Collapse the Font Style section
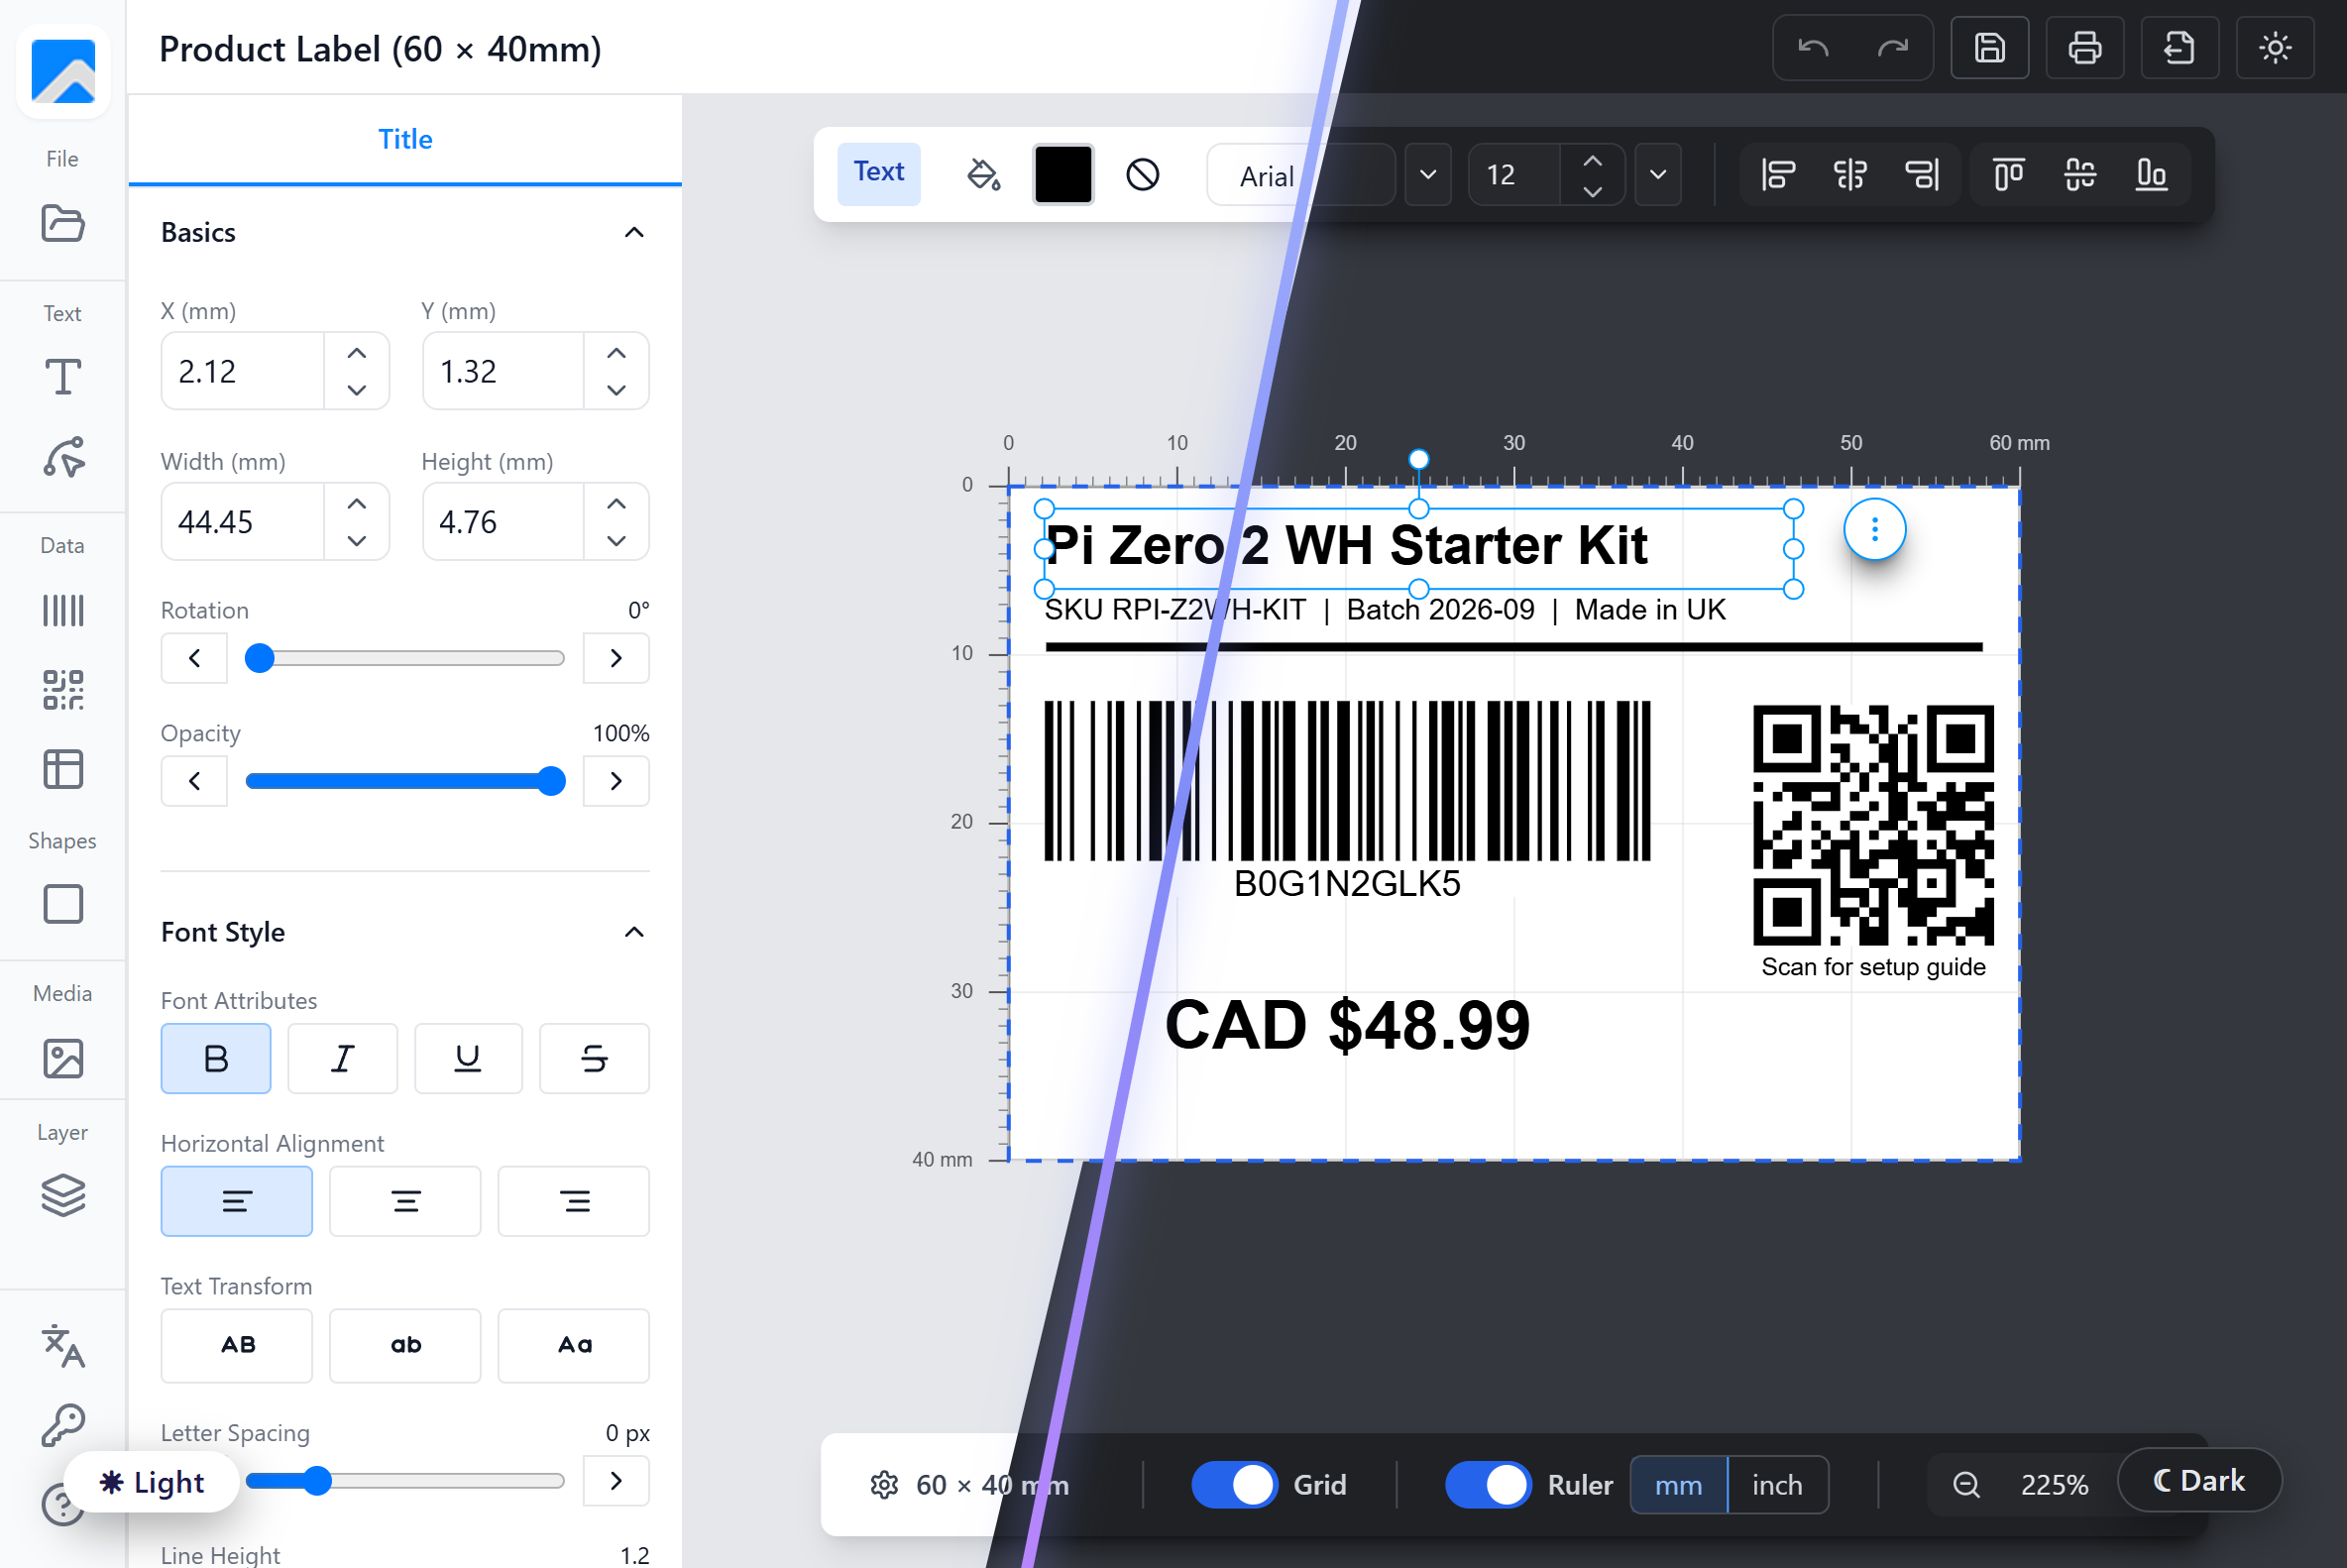The width and height of the screenshot is (2347, 1568). point(633,932)
